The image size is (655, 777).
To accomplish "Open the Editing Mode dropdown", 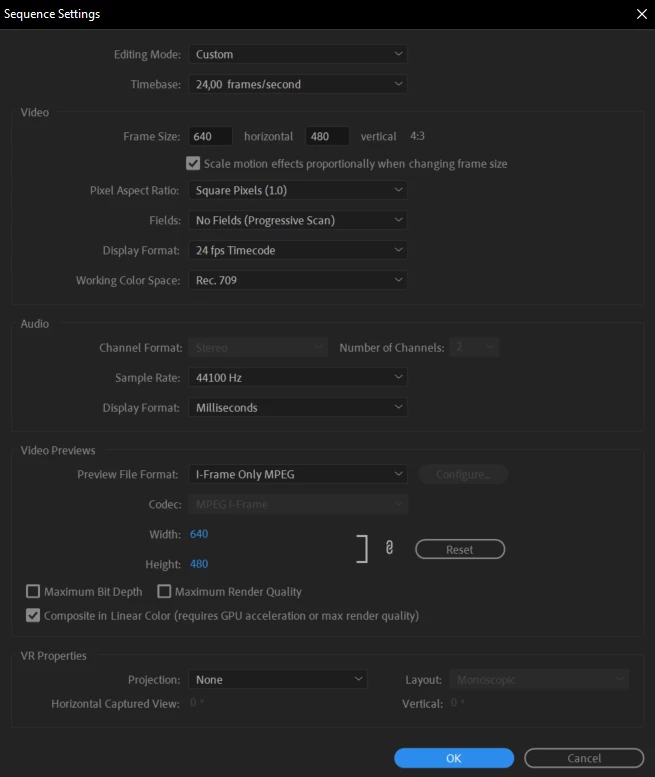I will pyautogui.click(x=298, y=54).
